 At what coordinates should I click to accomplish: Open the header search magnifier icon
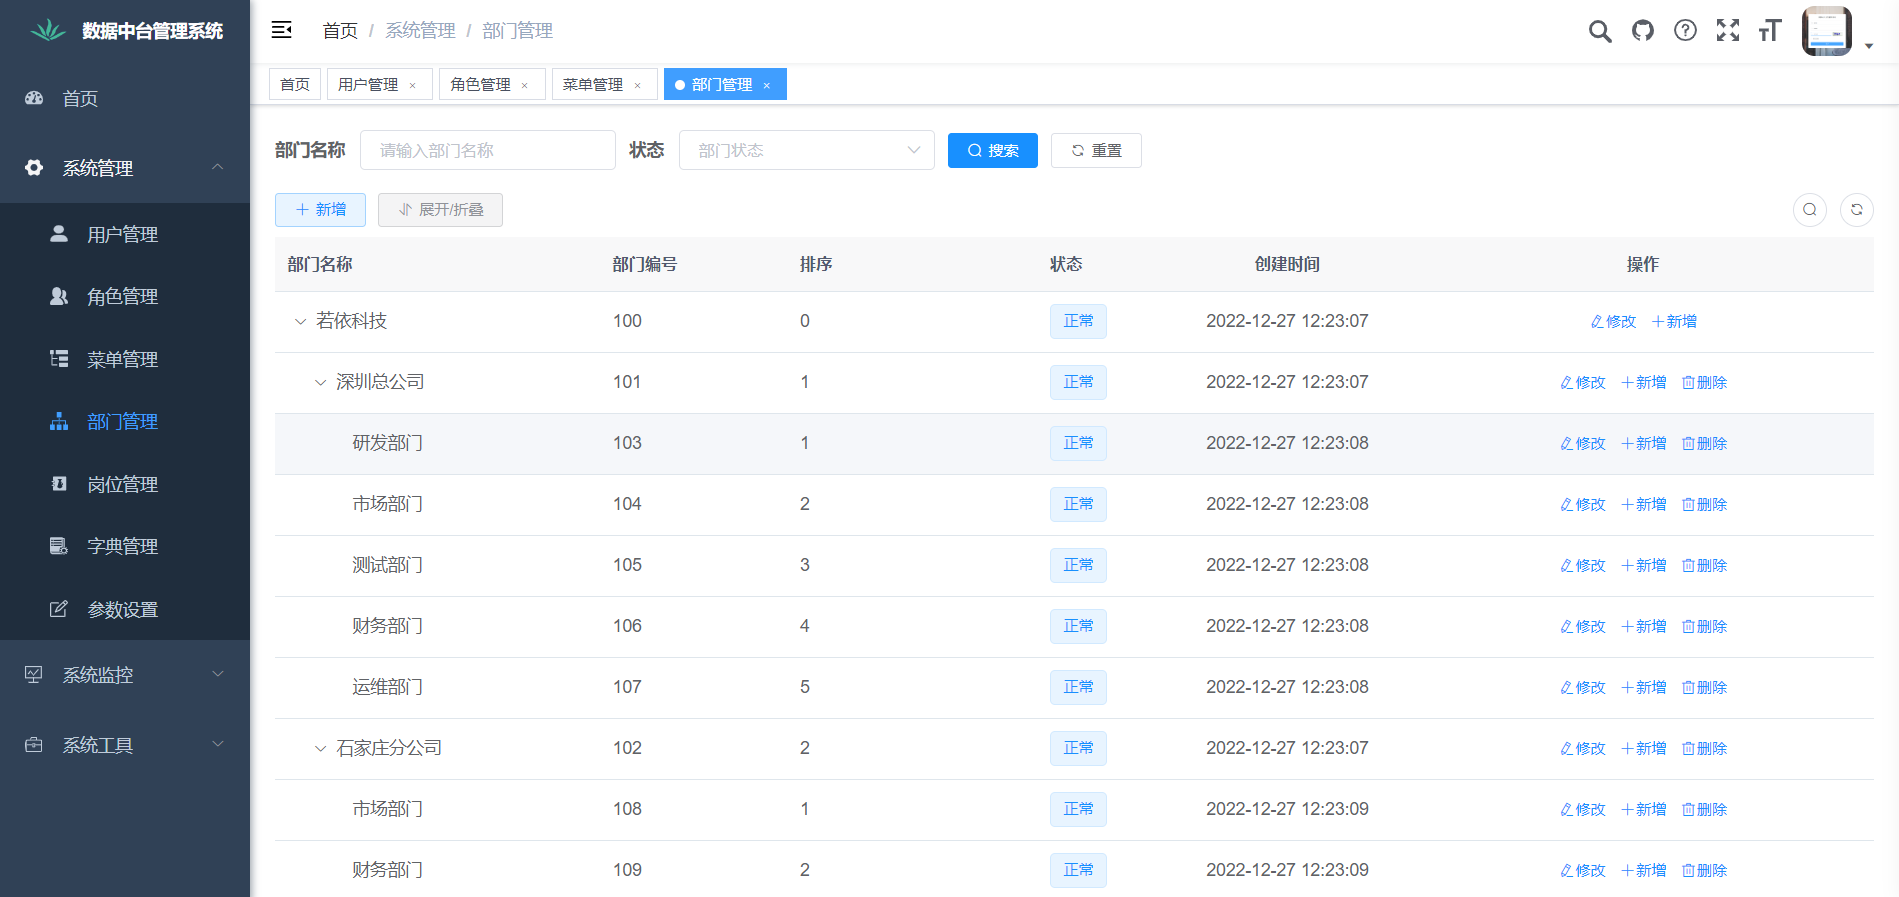1600,31
